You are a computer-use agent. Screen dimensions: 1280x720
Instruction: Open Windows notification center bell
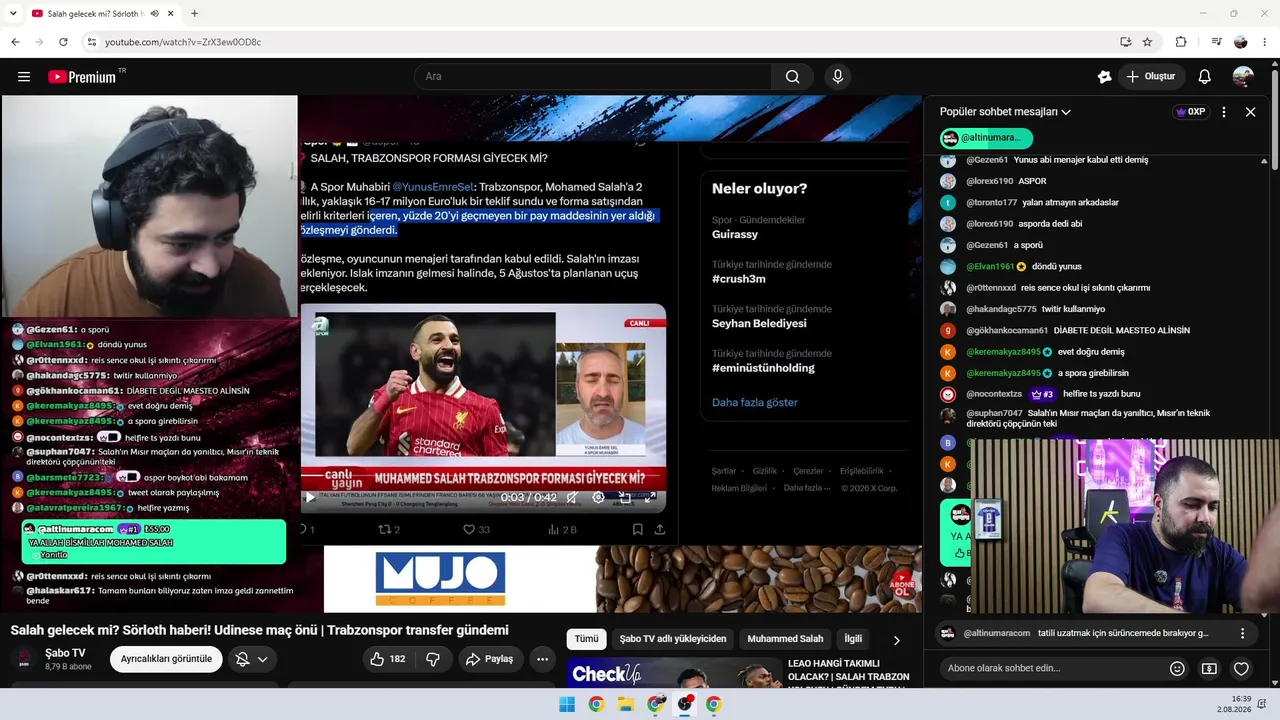click(x=1262, y=704)
